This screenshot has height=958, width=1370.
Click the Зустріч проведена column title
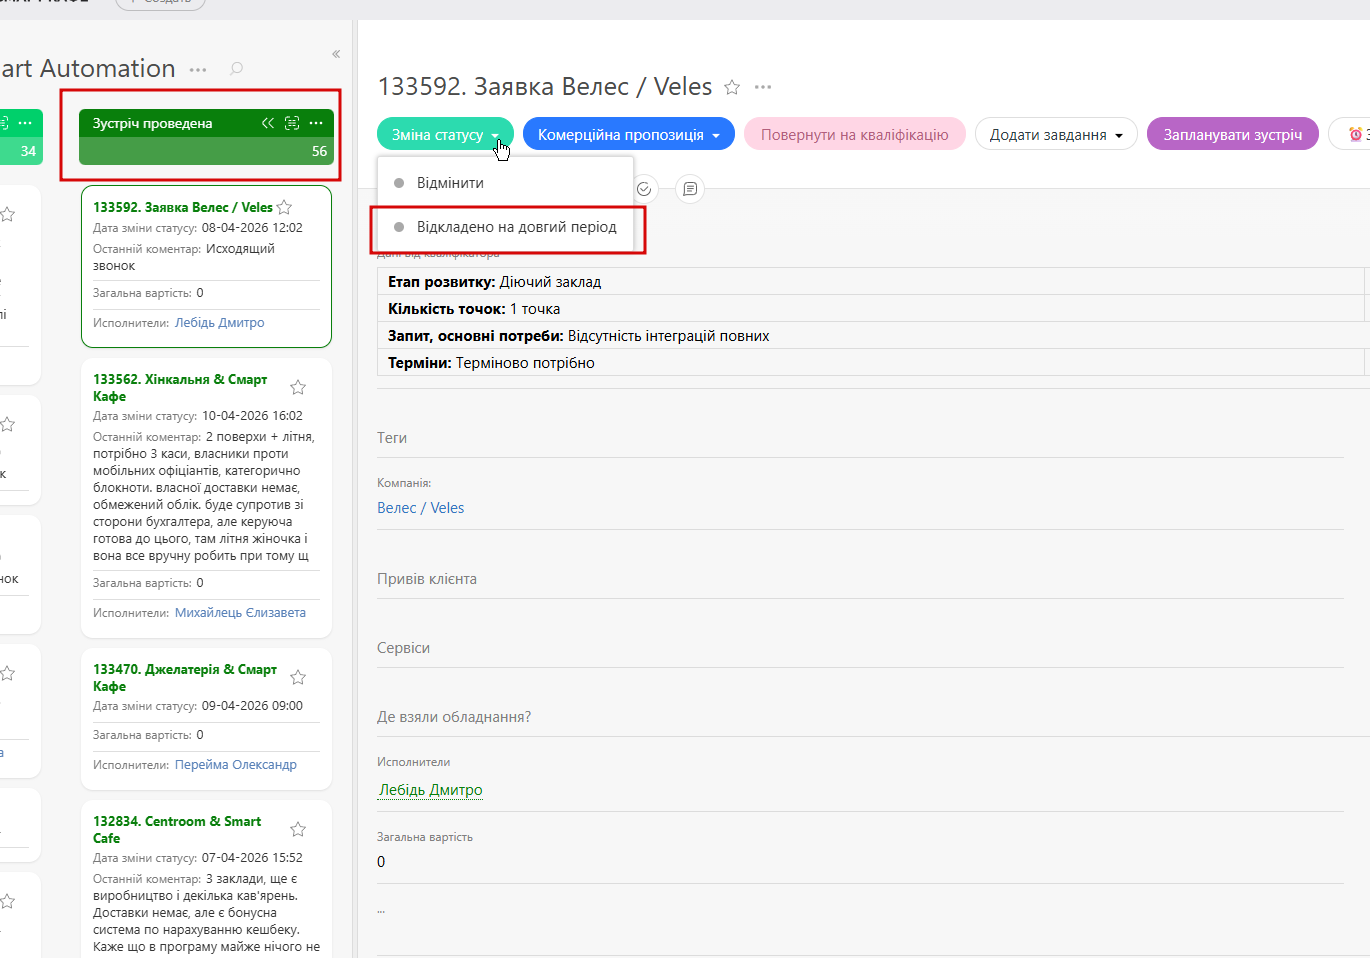pos(153,123)
